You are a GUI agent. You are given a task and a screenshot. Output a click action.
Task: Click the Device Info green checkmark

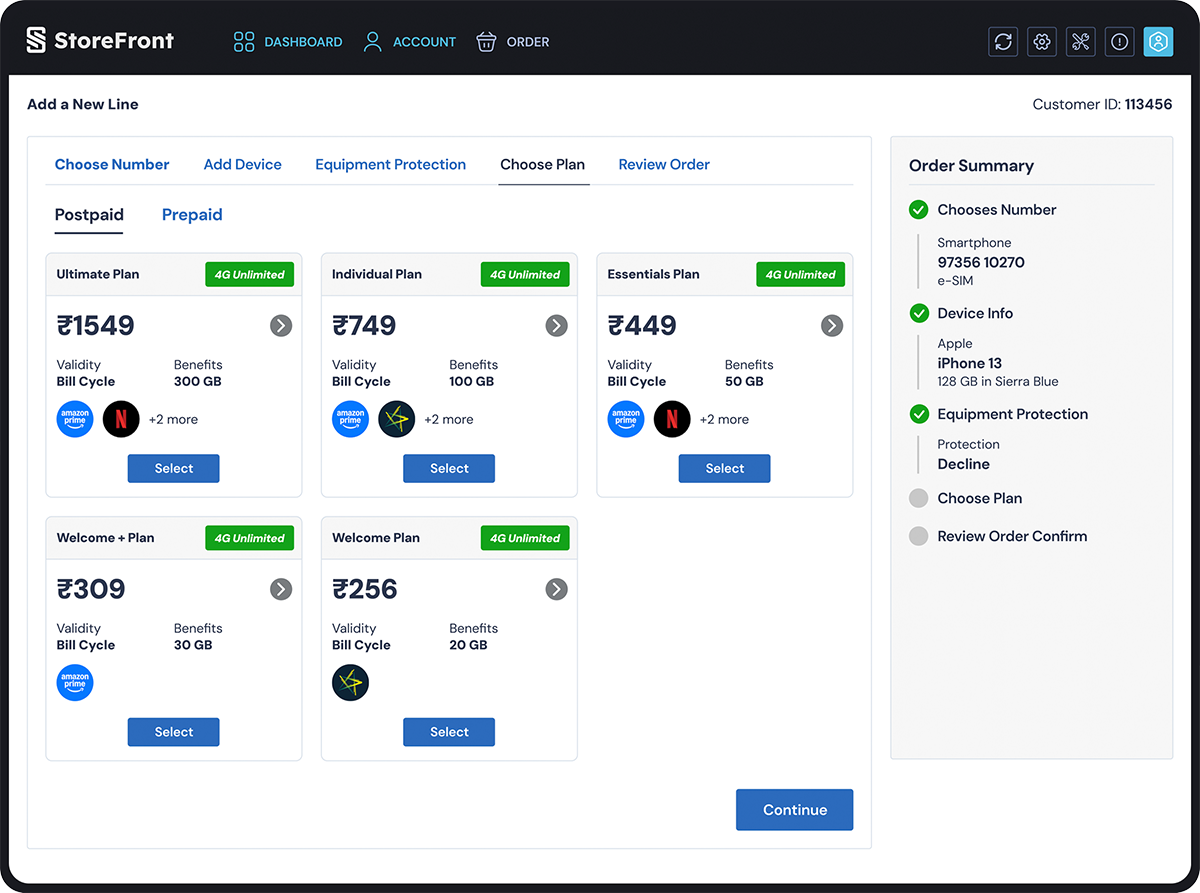coord(918,314)
